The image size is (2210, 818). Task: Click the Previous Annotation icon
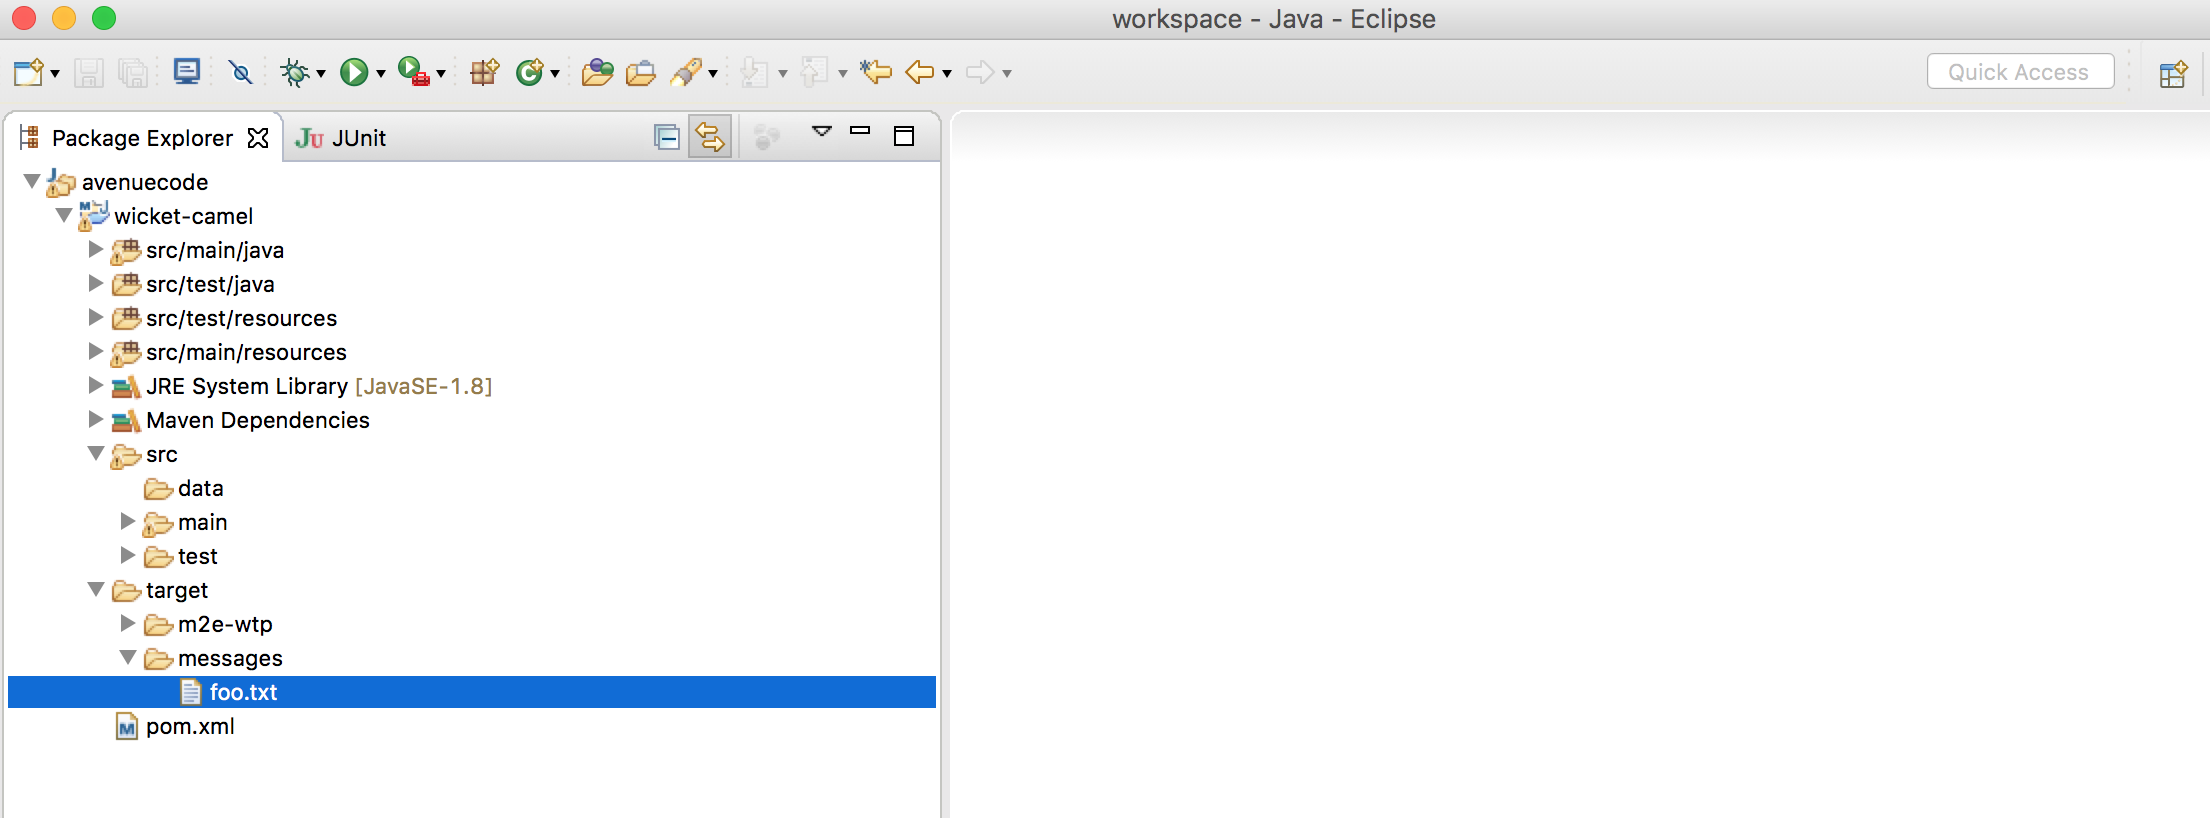pyautogui.click(x=815, y=72)
